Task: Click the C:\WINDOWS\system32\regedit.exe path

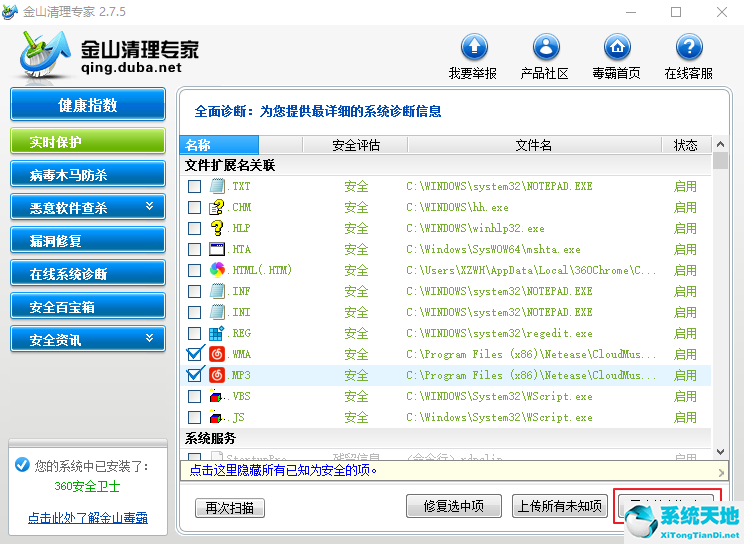Action: [499, 333]
